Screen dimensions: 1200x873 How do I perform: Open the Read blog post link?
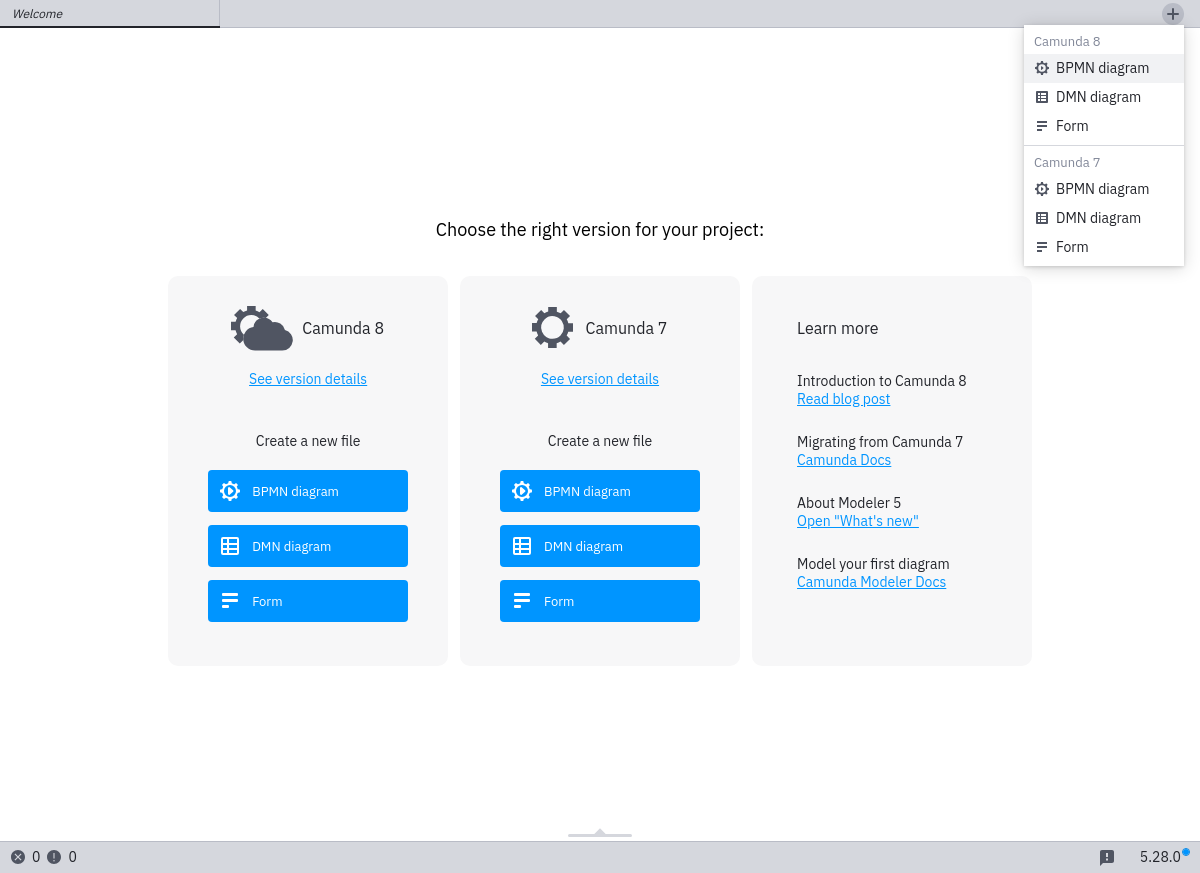pyautogui.click(x=843, y=399)
